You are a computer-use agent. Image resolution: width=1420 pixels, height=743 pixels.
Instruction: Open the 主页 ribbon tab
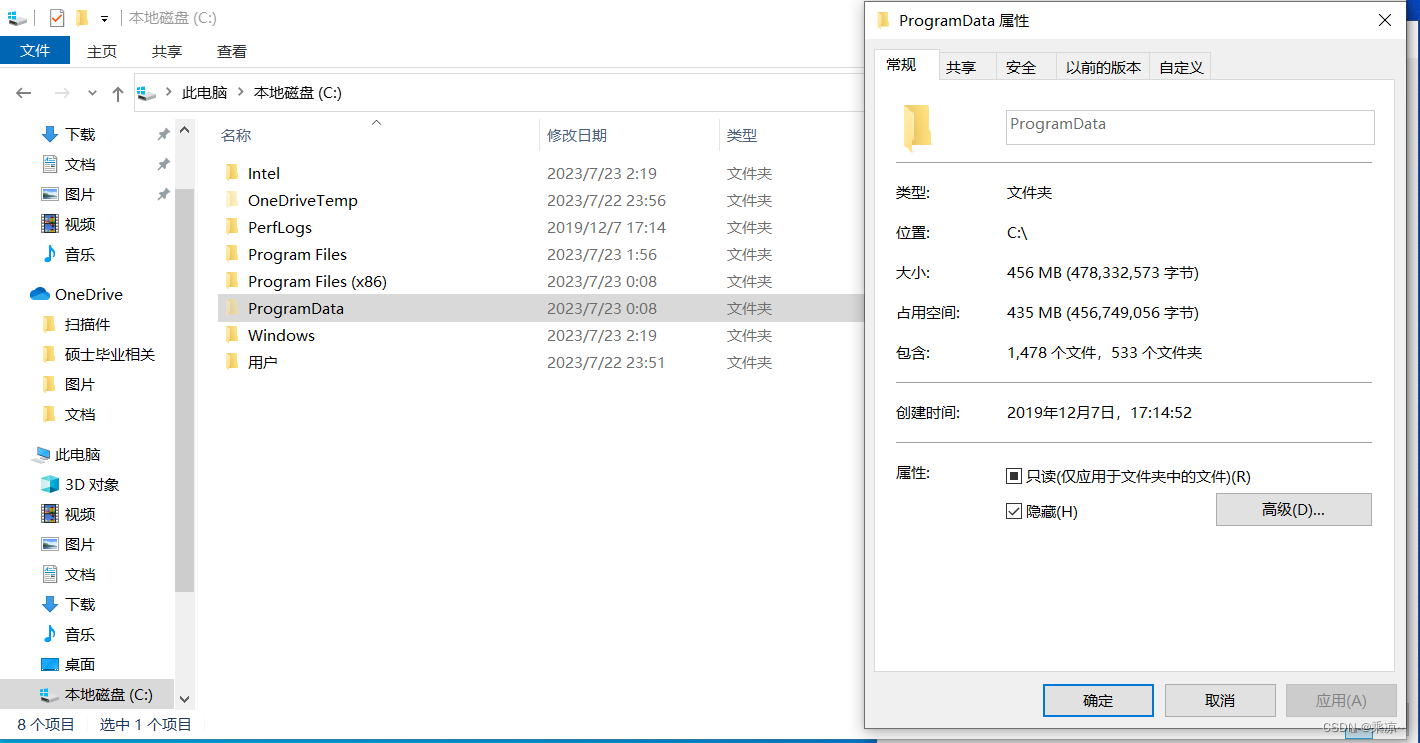tap(102, 51)
